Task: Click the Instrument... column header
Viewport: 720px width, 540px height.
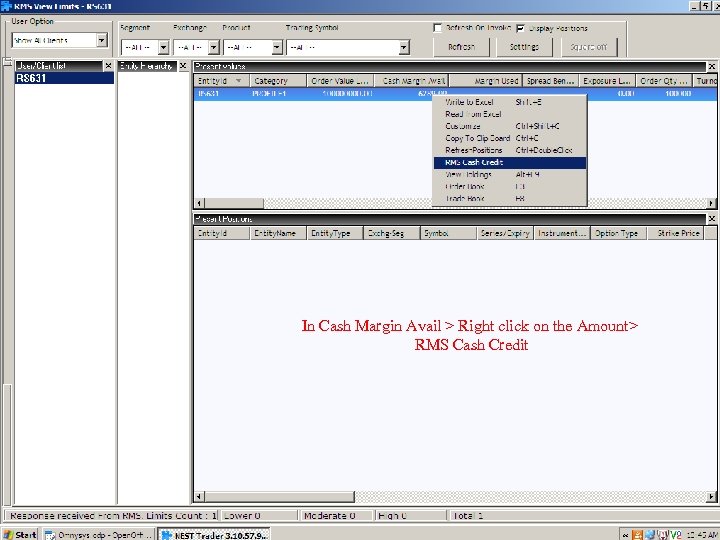Action: point(562,233)
